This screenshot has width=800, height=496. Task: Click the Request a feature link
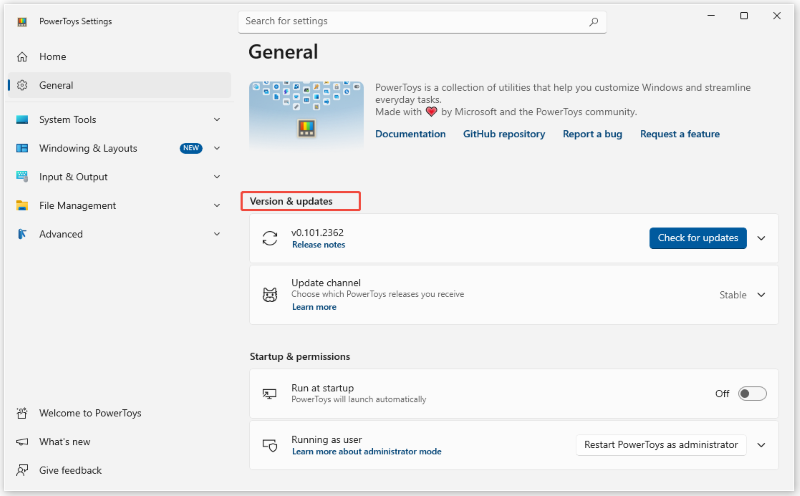[x=680, y=134]
